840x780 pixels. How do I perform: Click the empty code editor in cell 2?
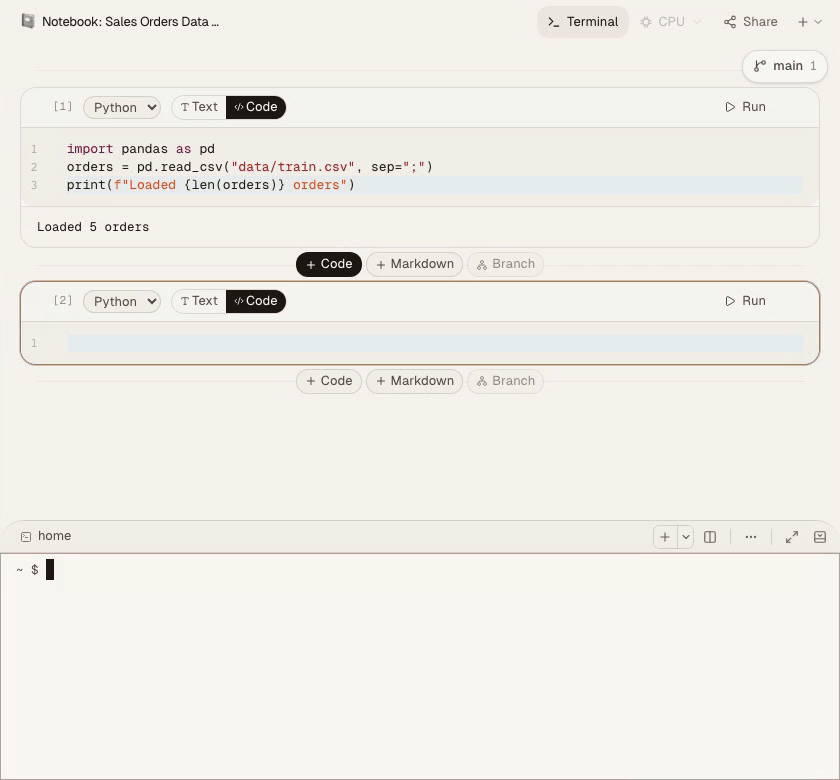pyautogui.click(x=435, y=343)
